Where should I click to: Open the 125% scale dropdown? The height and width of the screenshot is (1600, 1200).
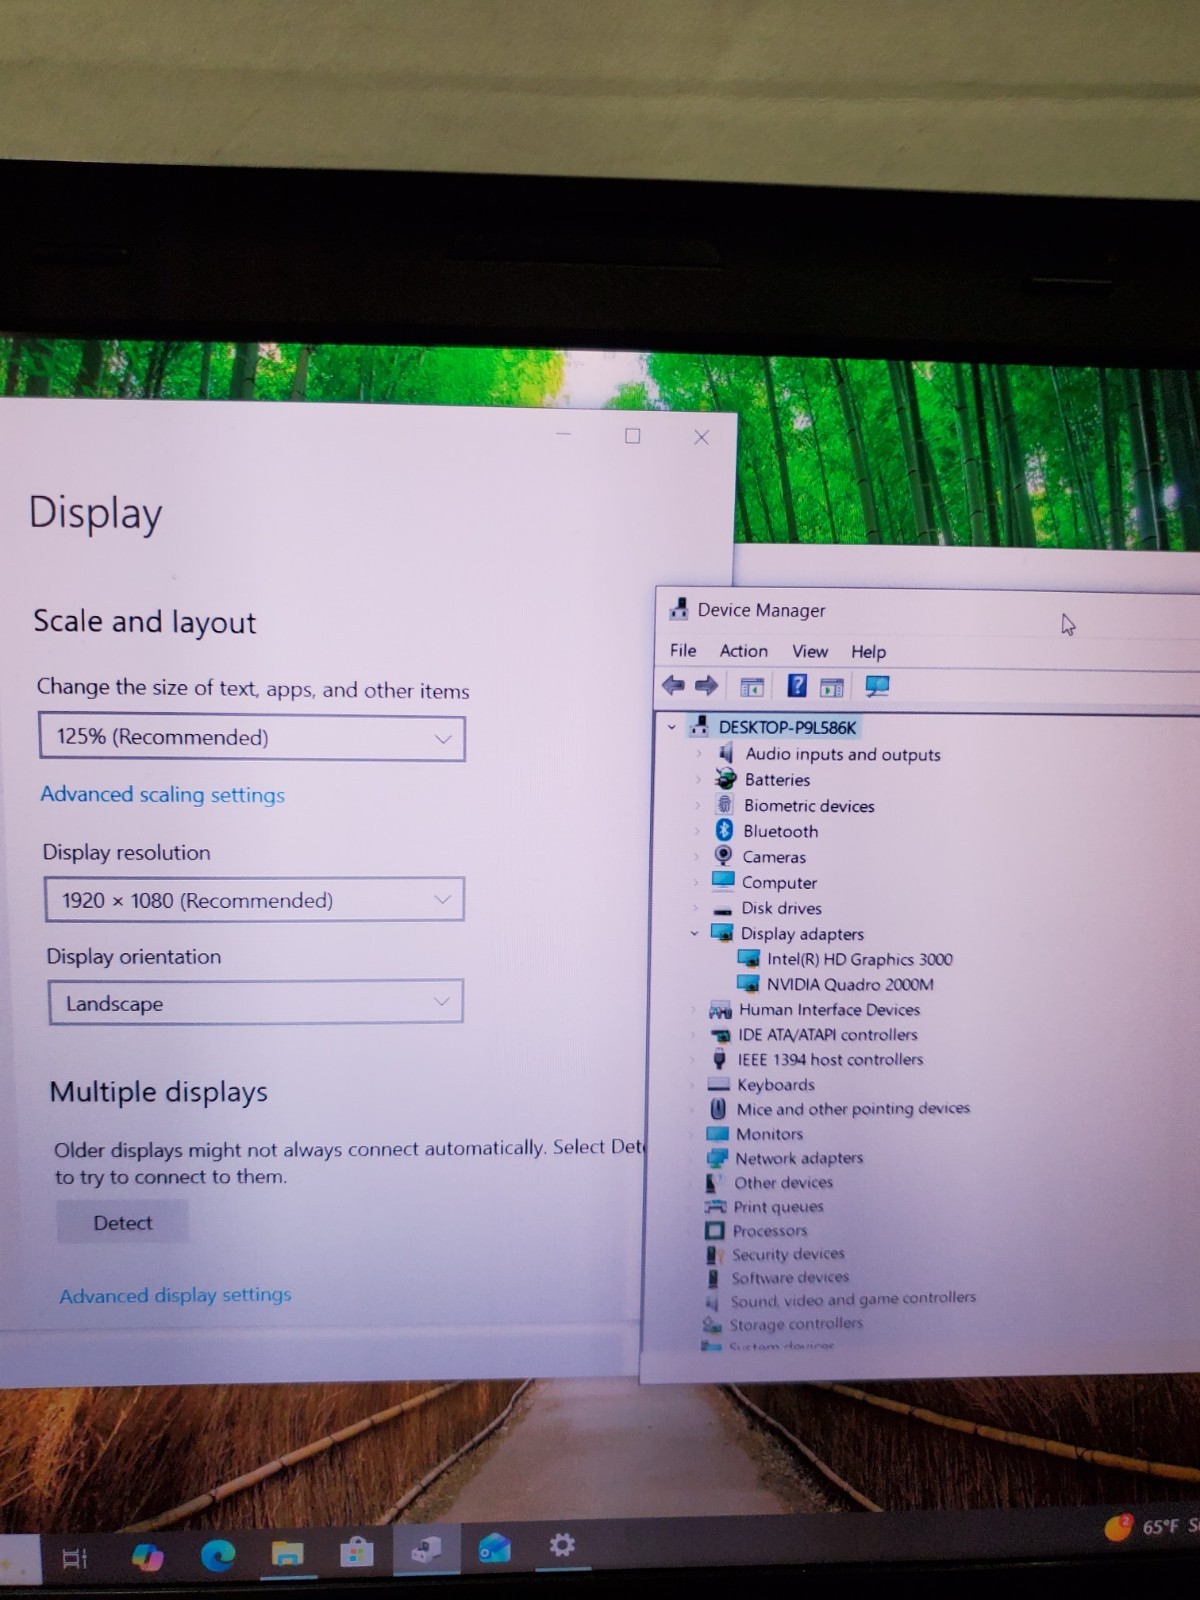tap(252, 738)
